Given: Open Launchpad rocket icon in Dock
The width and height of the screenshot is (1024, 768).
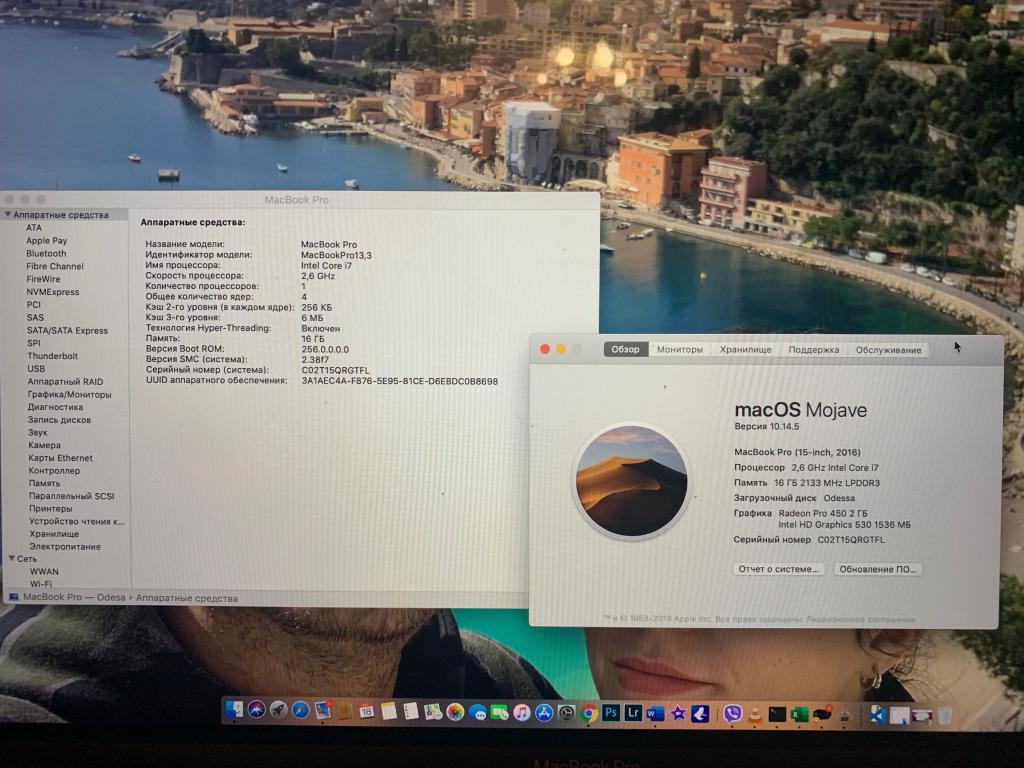Looking at the screenshot, I should (278, 710).
